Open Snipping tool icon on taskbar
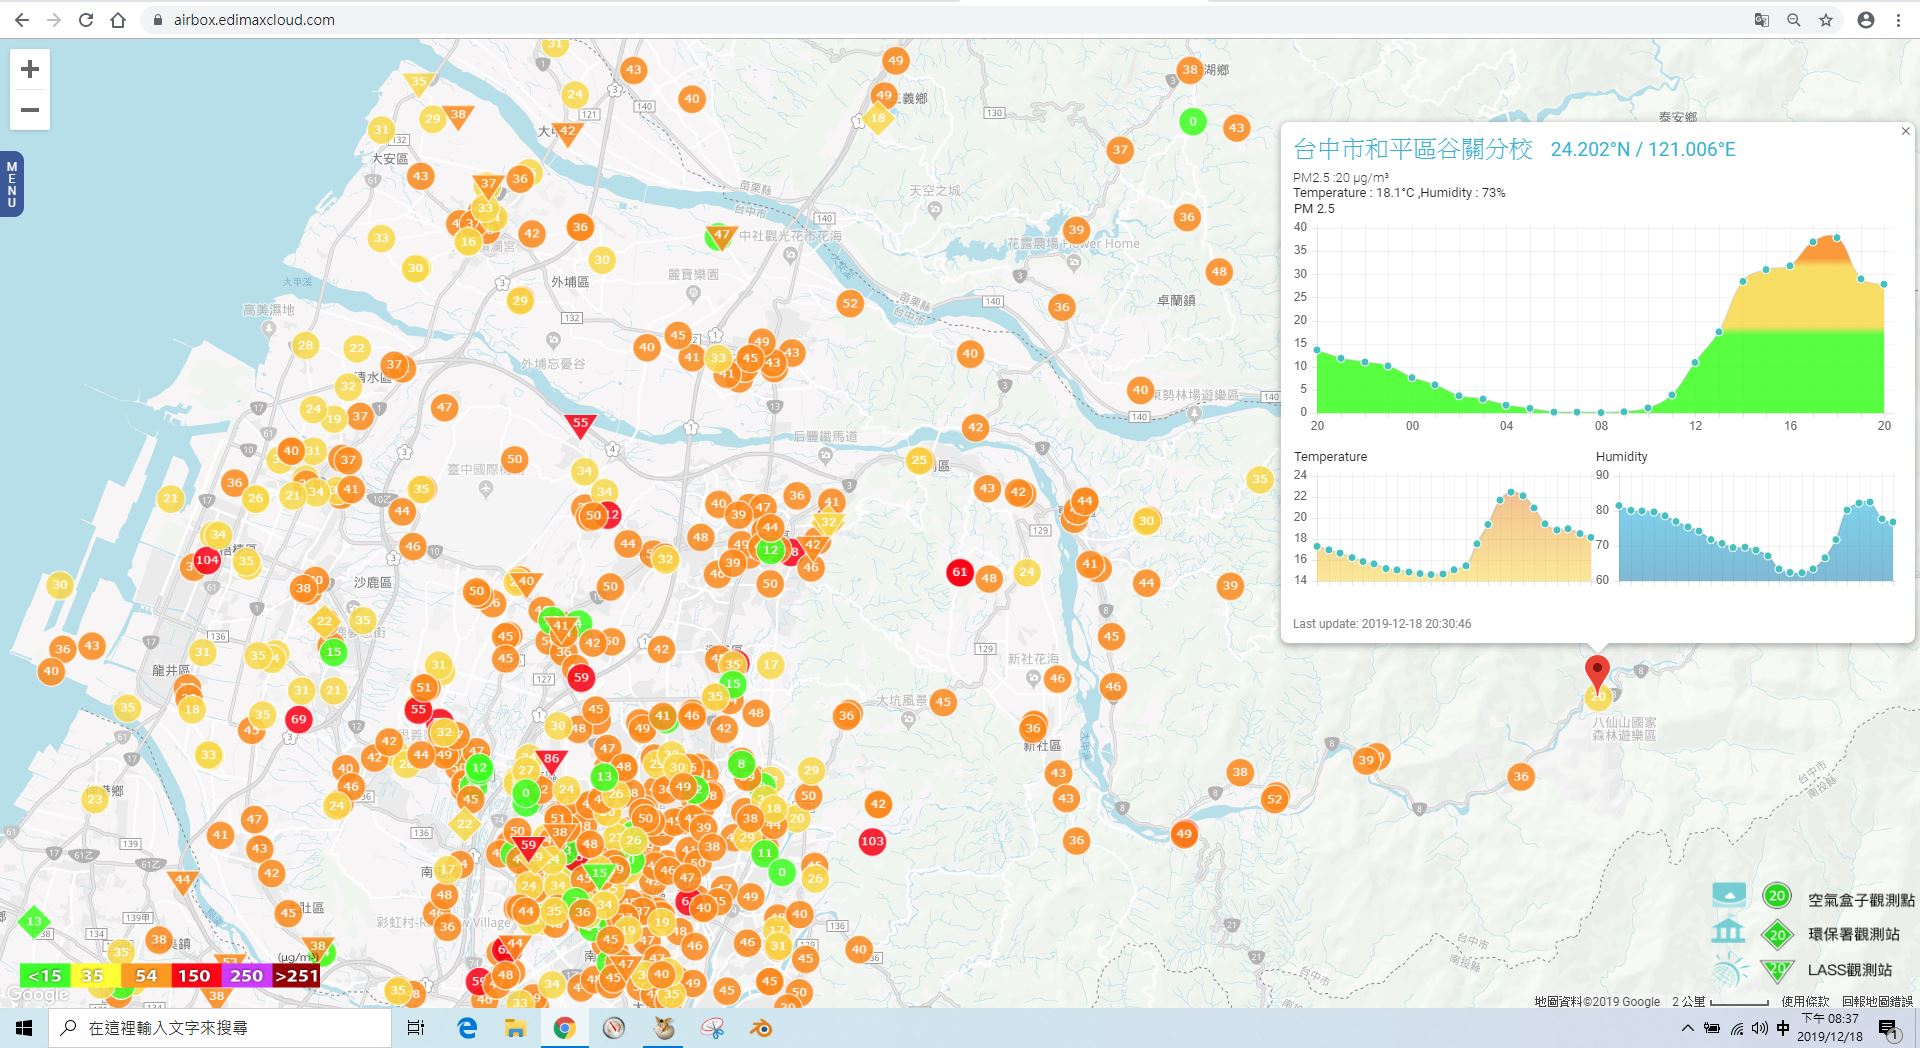The image size is (1920, 1048). (x=713, y=1028)
